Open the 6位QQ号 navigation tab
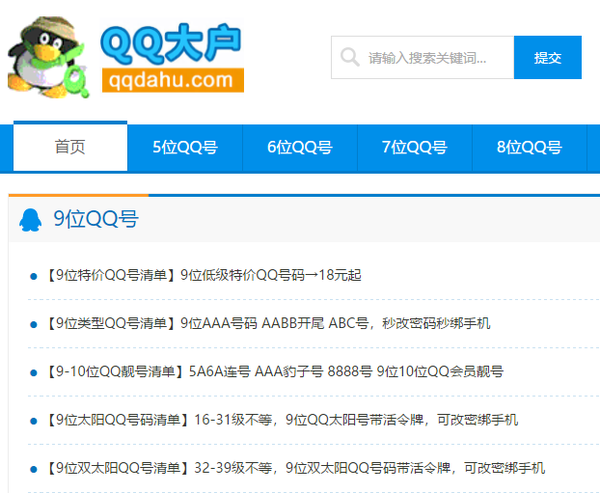The image size is (600, 493). (x=300, y=147)
